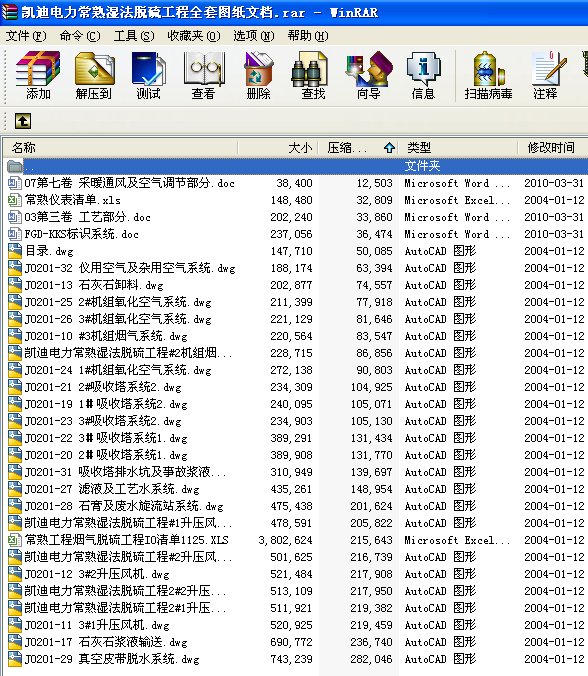This screenshot has height=676, width=588.
Task: Select file J0201-27 滤液及工艺水系统.dwg
Action: 112,489
